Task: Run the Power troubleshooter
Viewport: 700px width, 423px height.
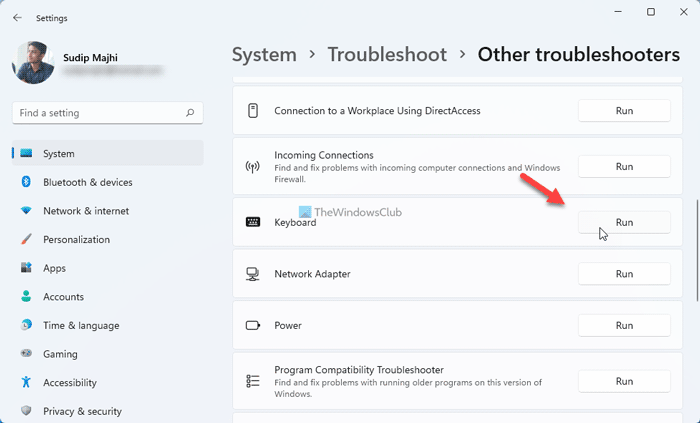Action: (624, 325)
